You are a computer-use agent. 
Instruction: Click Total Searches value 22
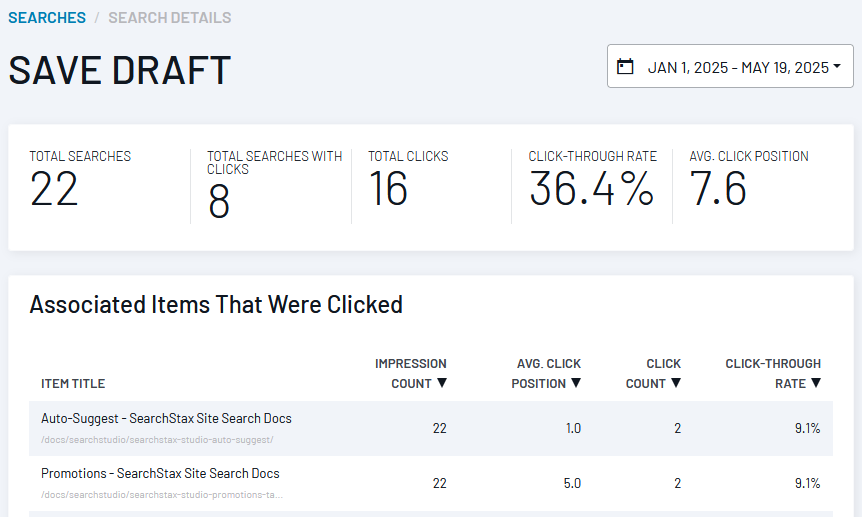54,189
